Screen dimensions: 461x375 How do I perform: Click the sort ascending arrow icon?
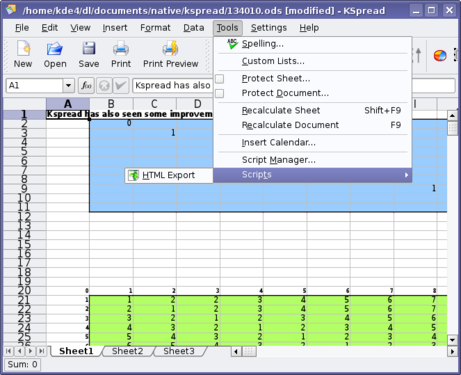[418, 55]
